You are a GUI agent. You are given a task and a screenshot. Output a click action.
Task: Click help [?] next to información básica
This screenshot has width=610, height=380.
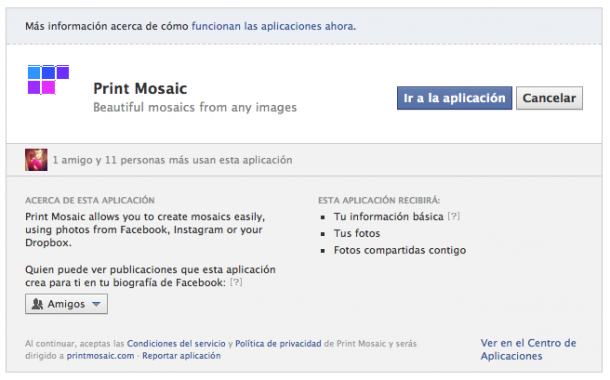click(x=454, y=216)
